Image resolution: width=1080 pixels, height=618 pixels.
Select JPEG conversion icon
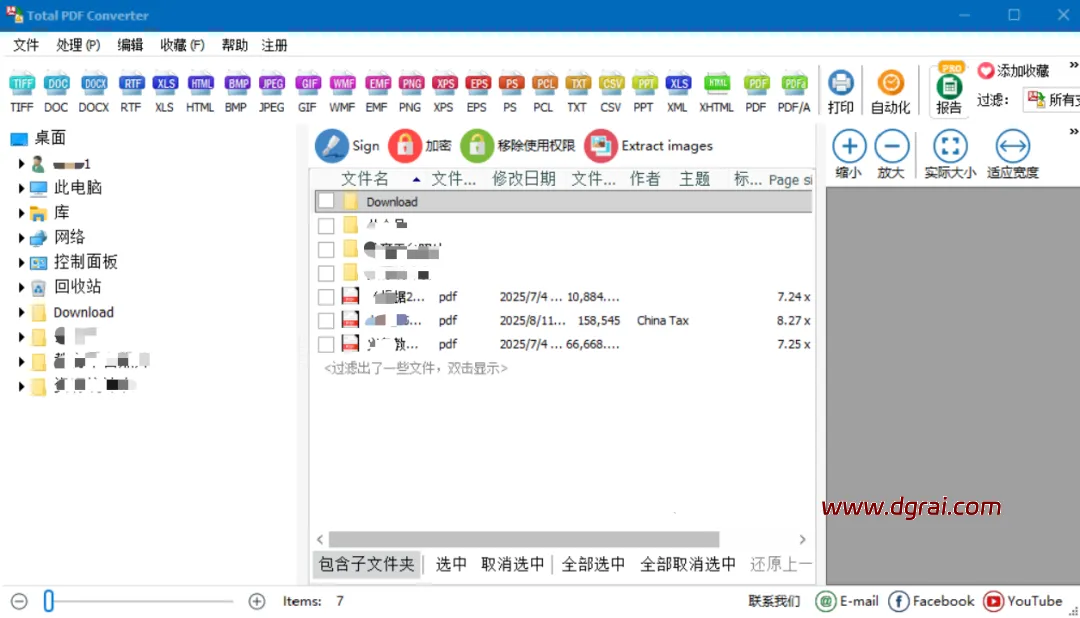point(271,92)
